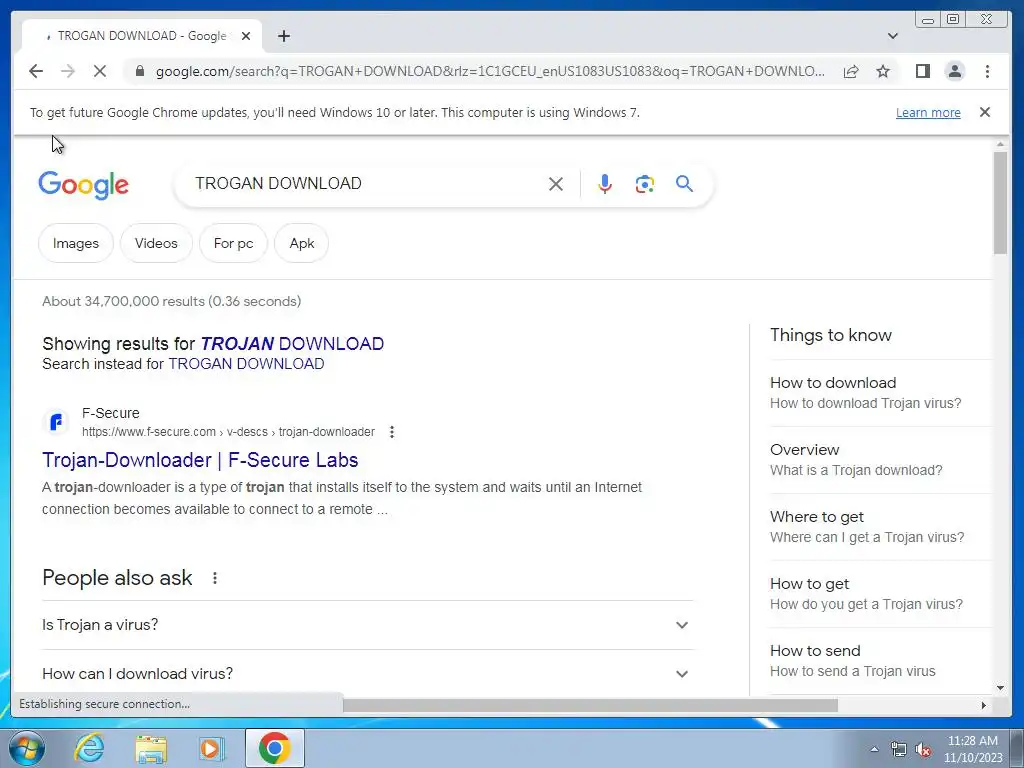Expand Is Trojan a virus question
Screen dimensions: 1024x768
[367, 625]
